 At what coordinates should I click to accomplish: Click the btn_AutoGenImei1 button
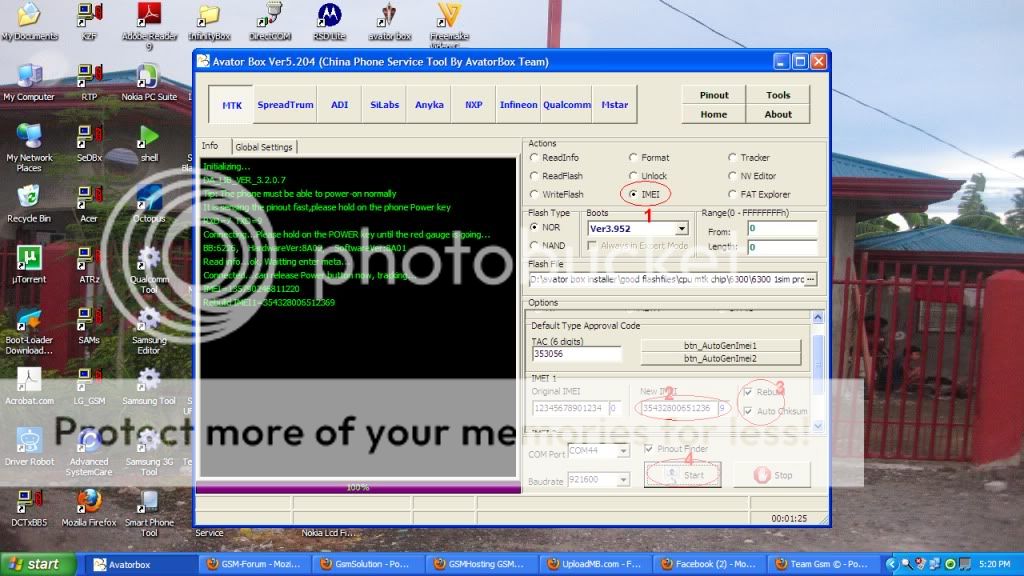click(x=720, y=345)
